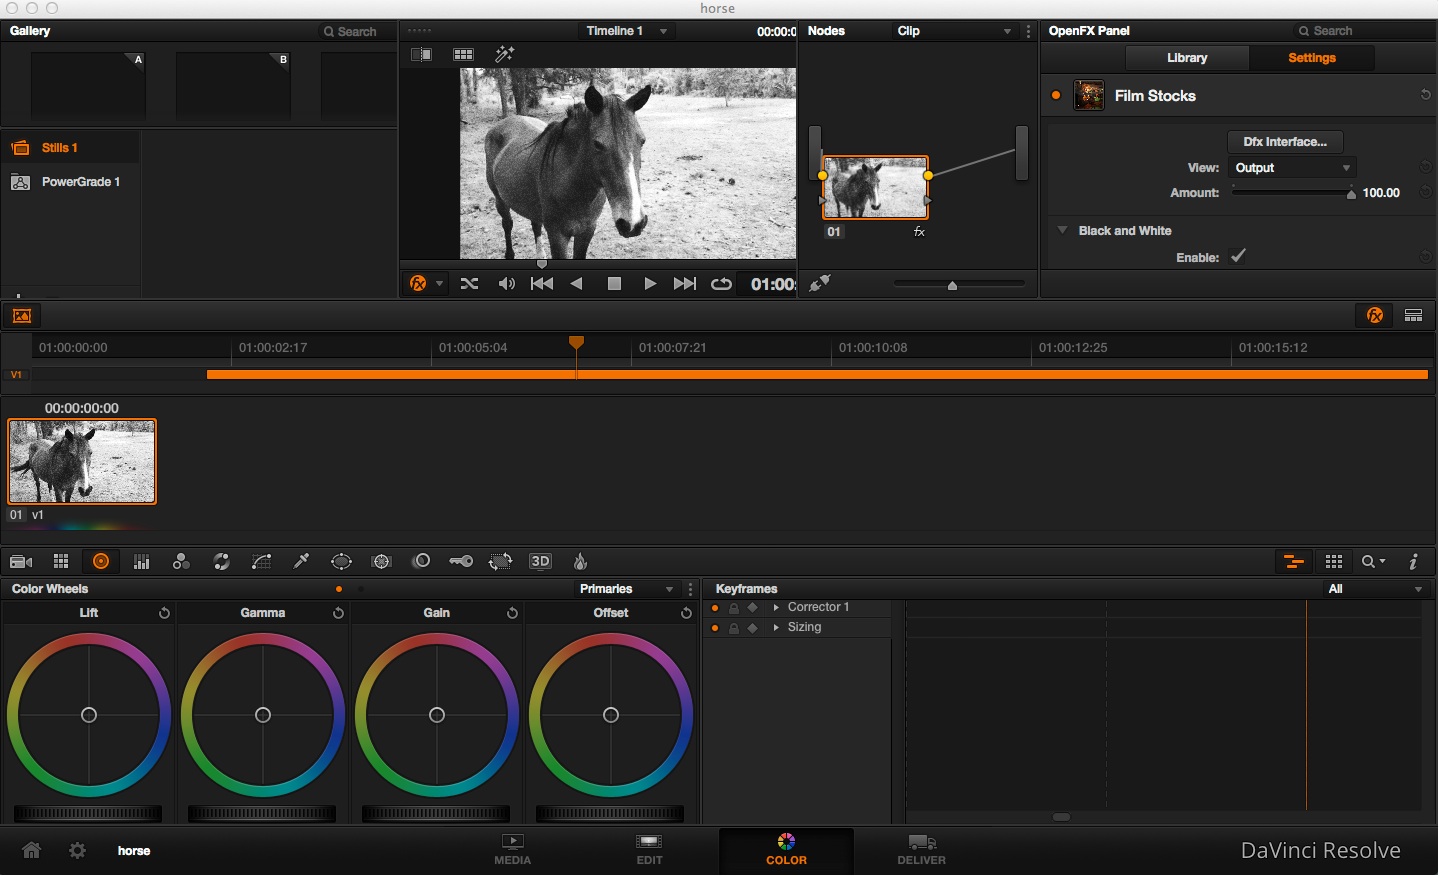
Task: Click the Dfx Interface button
Action: [1285, 142]
